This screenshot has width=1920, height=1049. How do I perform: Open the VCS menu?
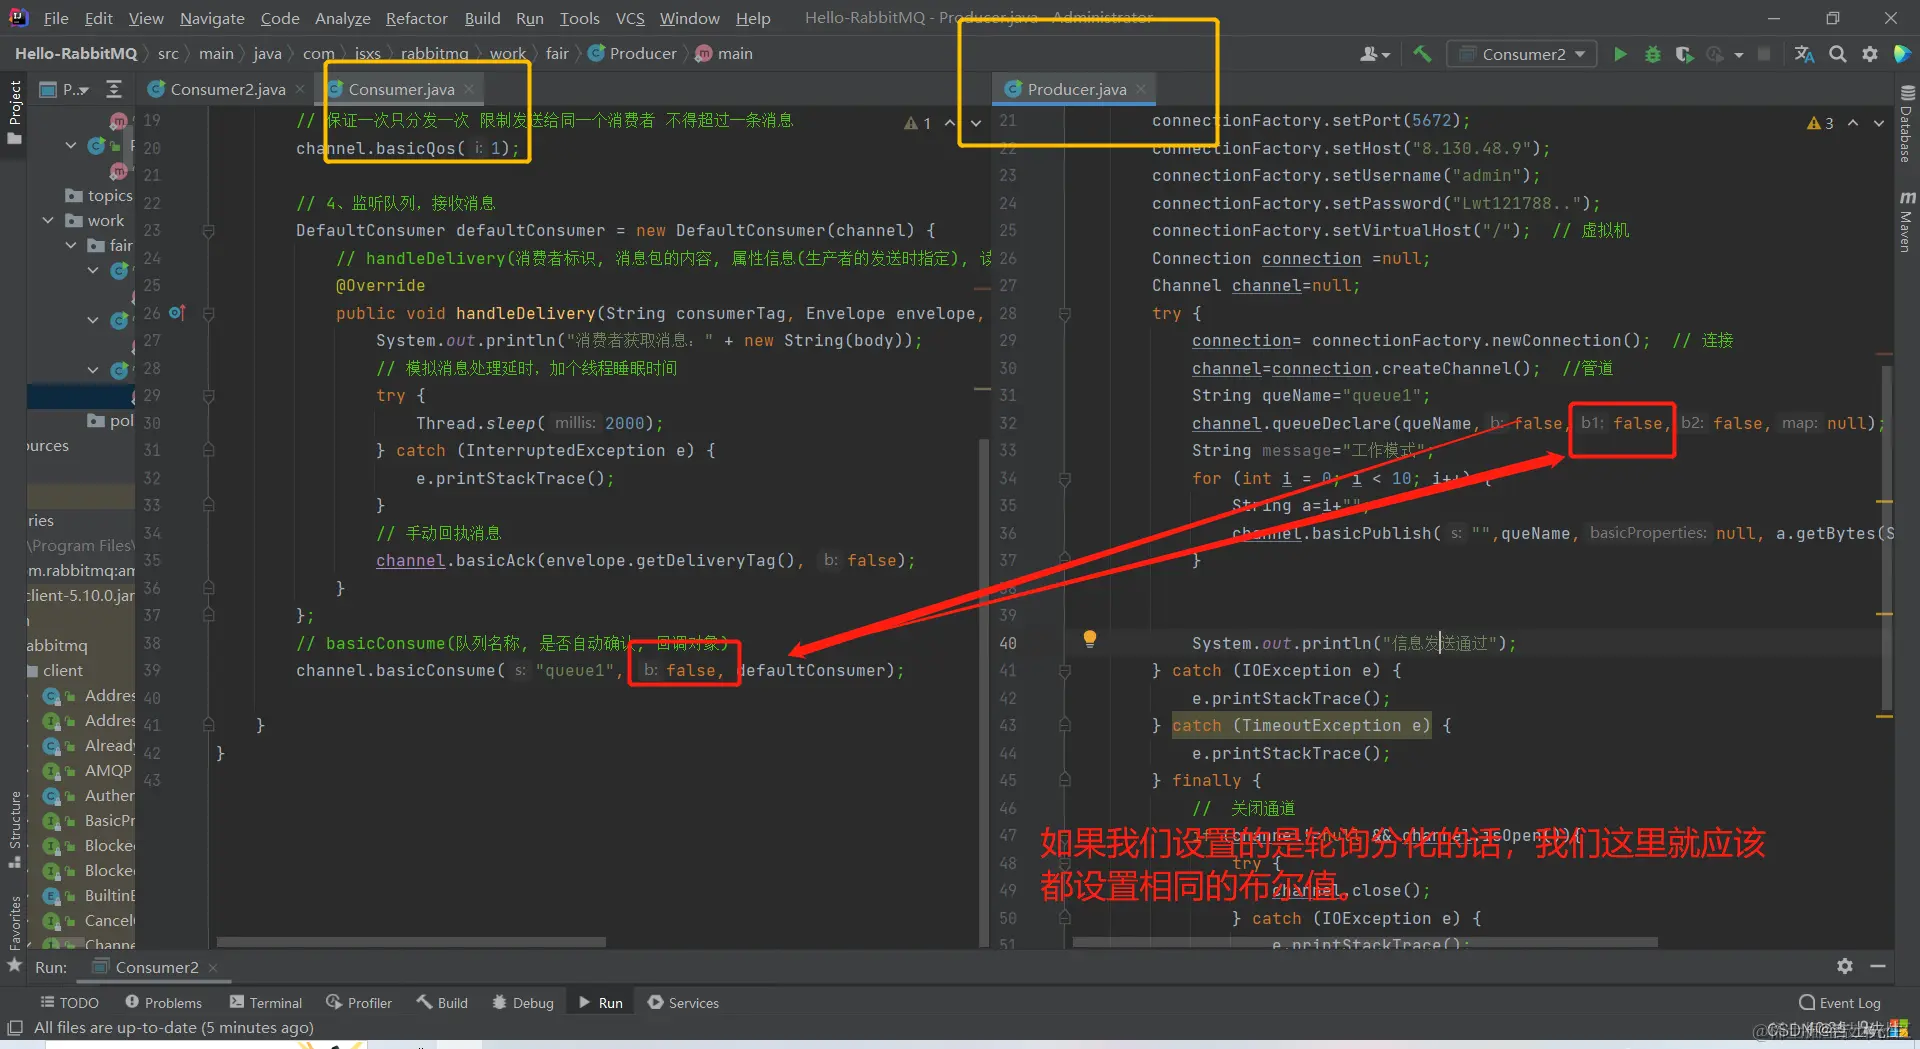coord(630,18)
